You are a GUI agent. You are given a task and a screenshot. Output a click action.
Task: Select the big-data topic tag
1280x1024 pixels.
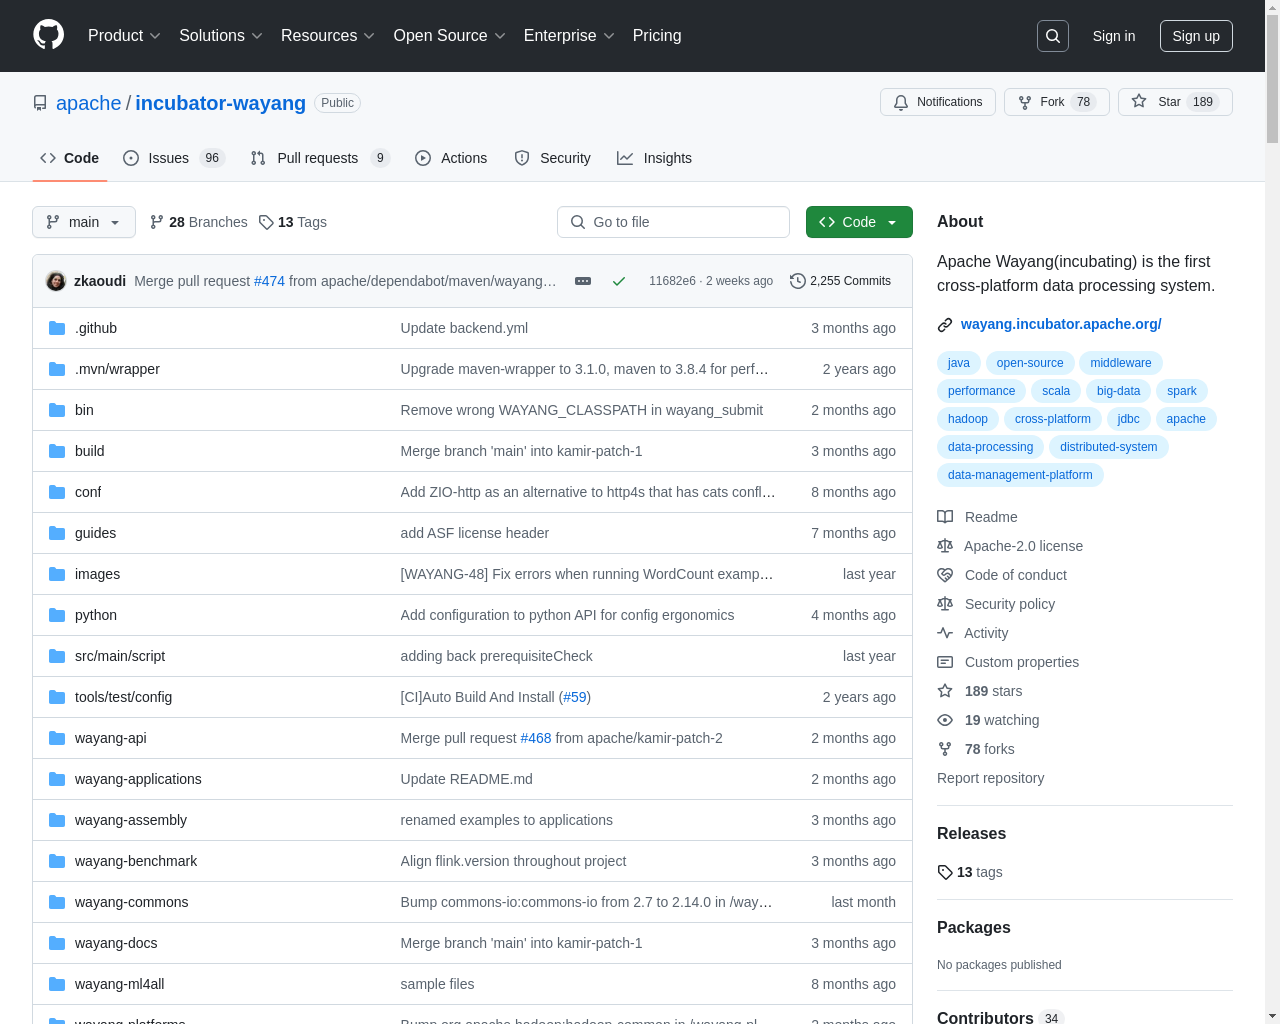click(1118, 391)
